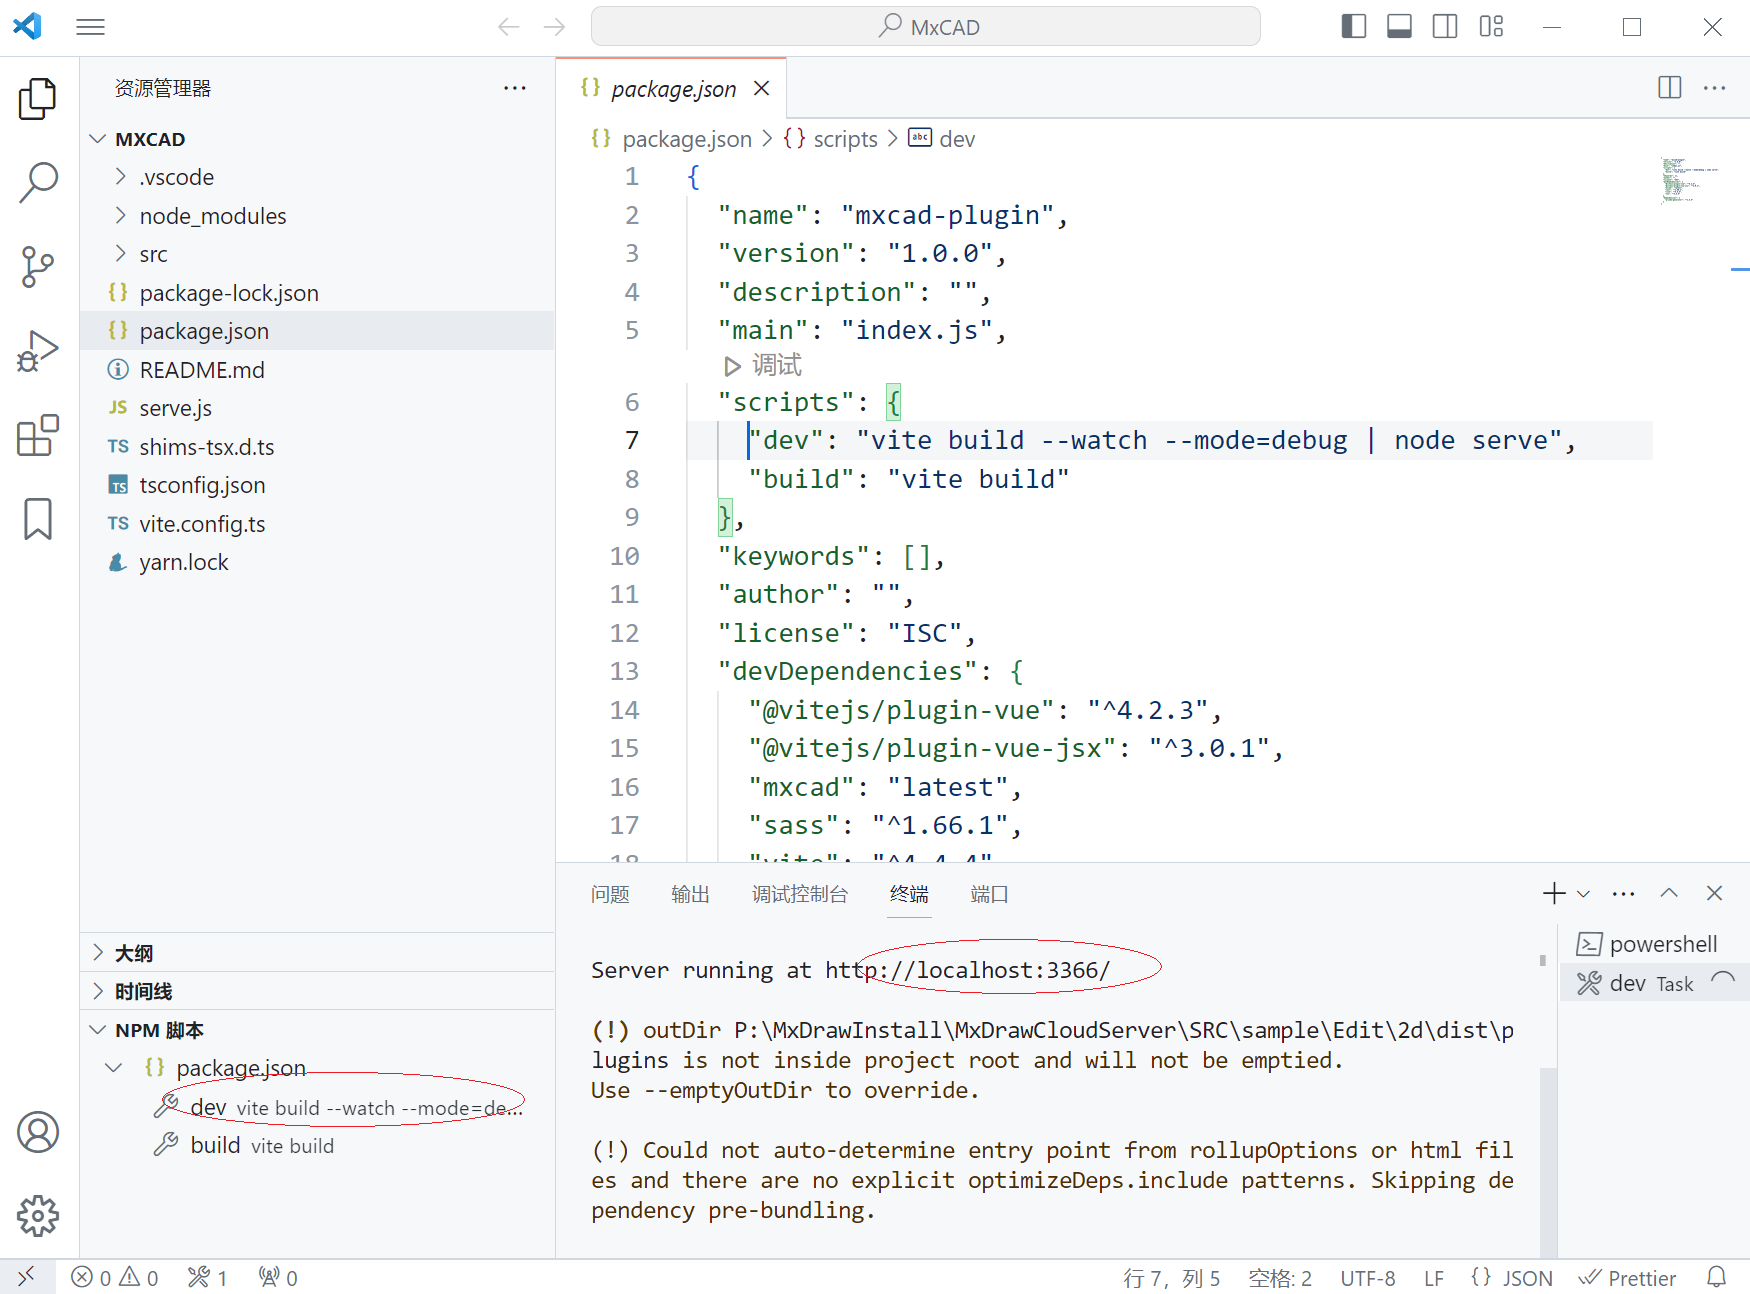Screen dimensions: 1750x1294
Task: Click the editor minimap
Action: (1690, 180)
